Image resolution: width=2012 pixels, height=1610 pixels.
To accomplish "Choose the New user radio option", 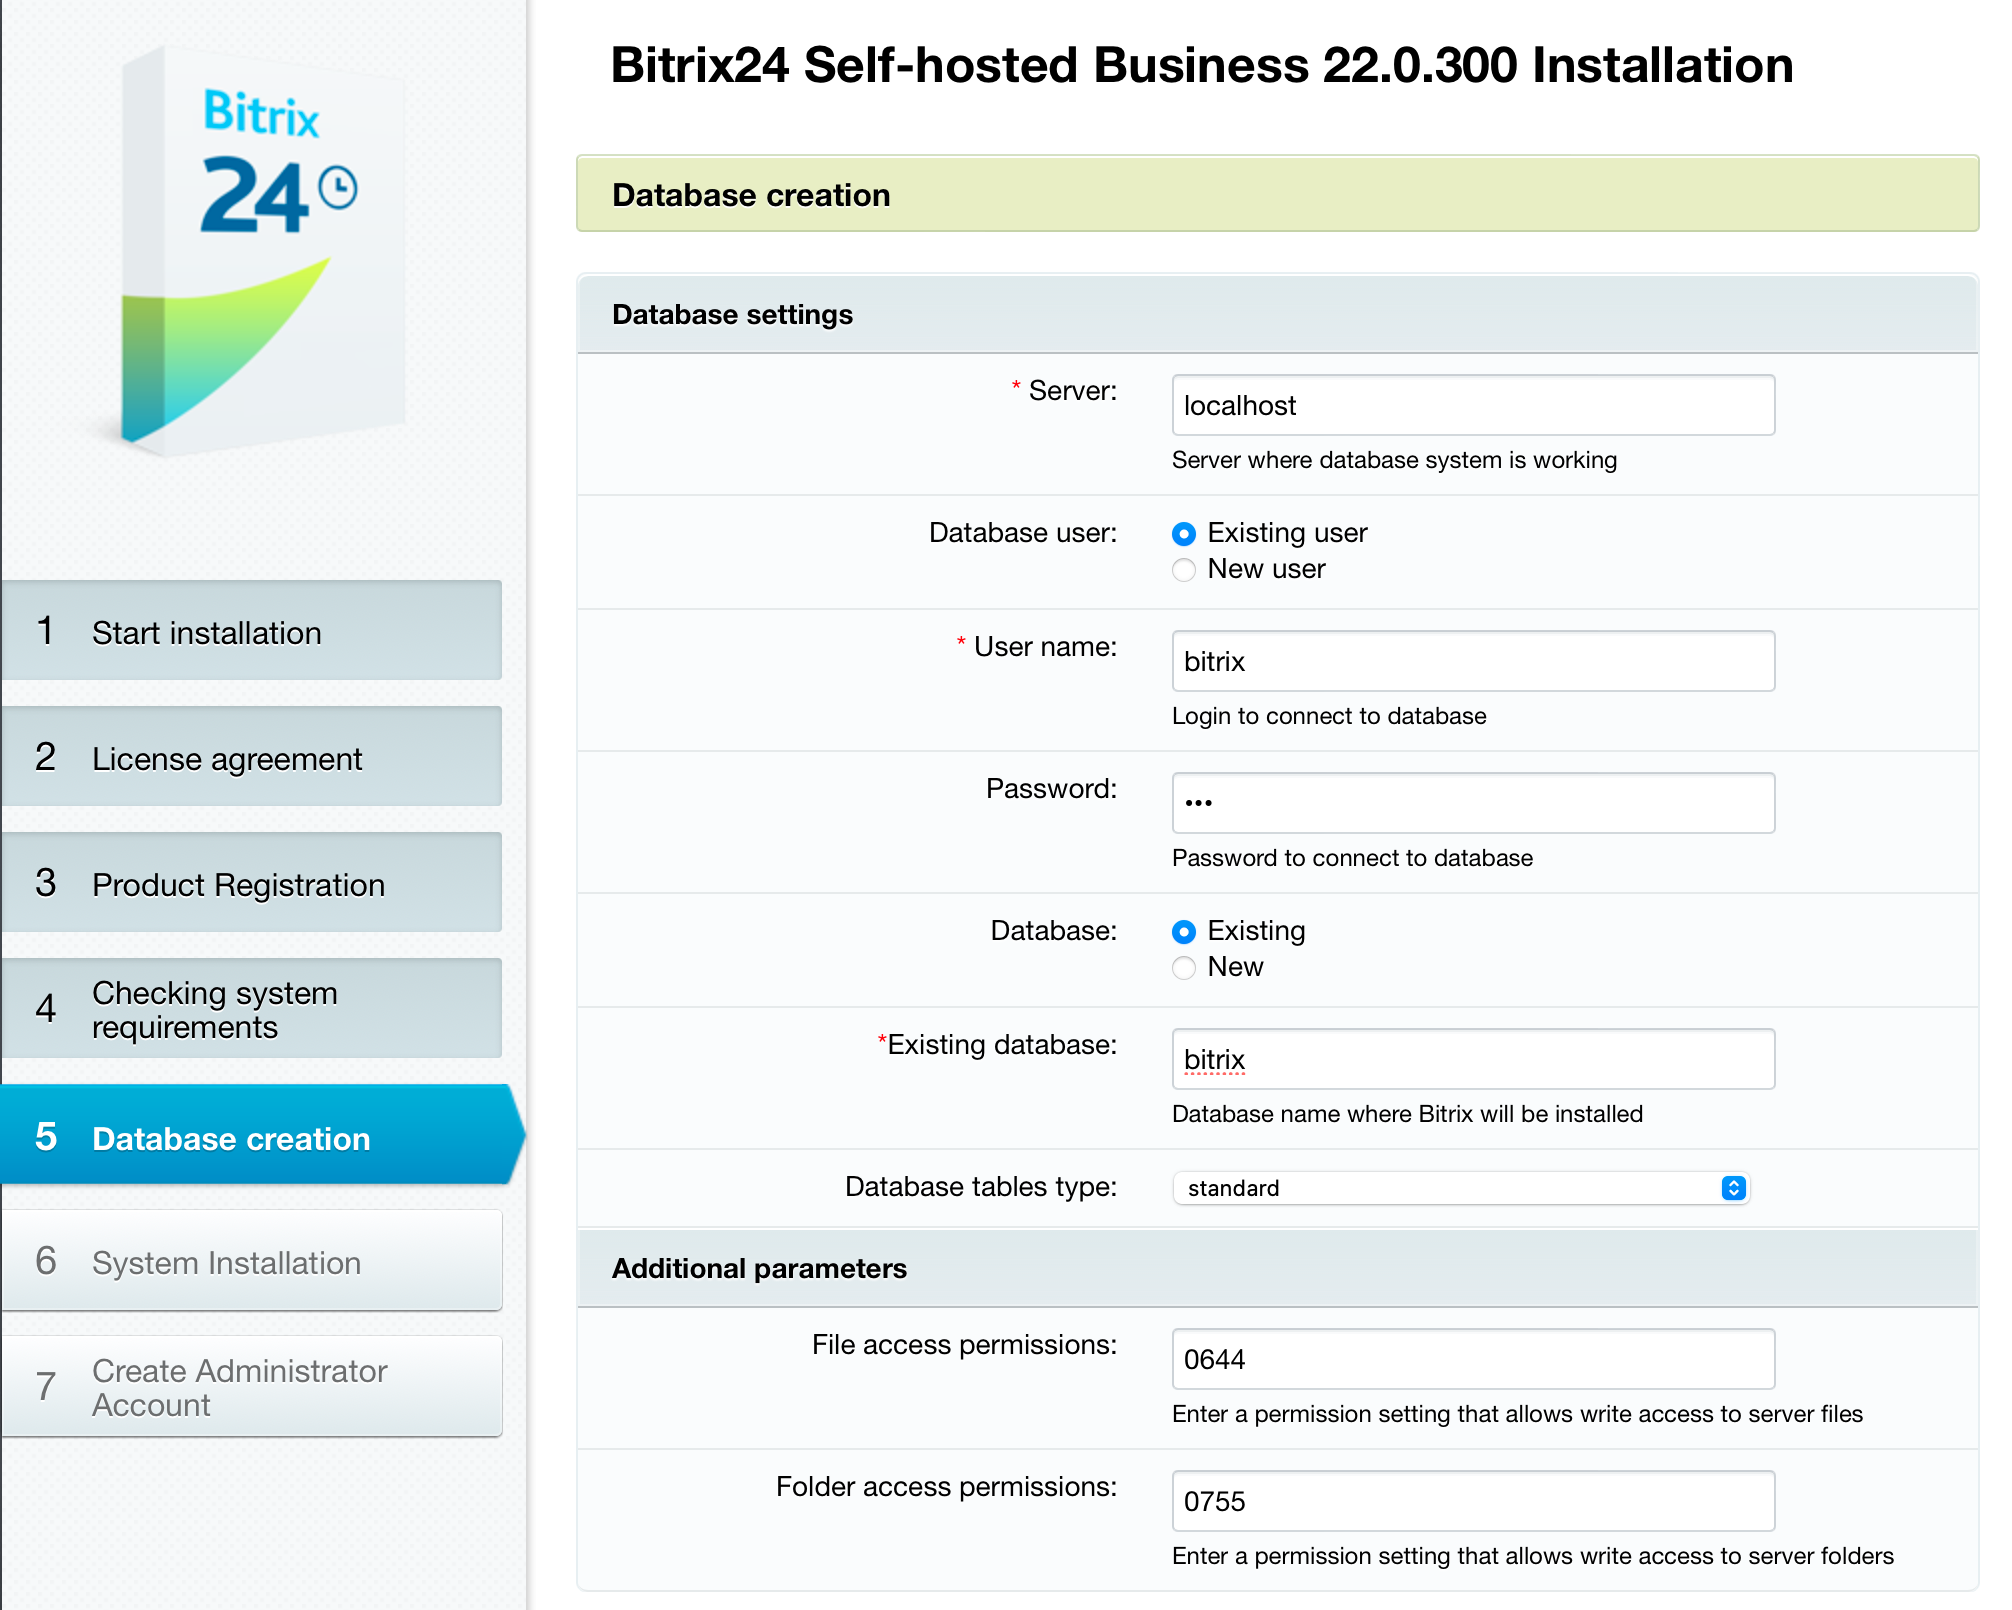I will (1184, 570).
